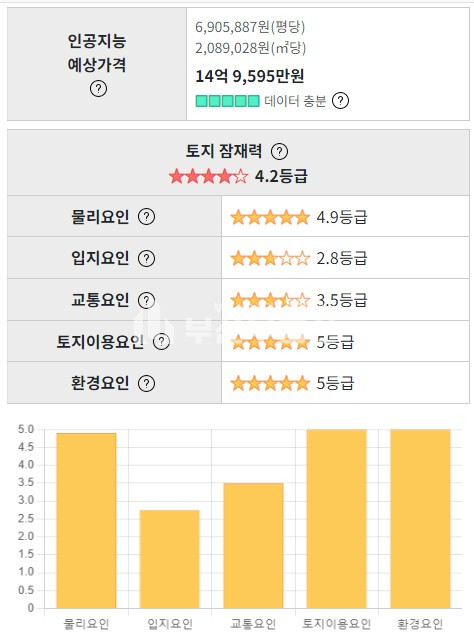The image size is (474, 639).
Task: Open help icon under 인공지능 예상가격
Action: [x=98, y=88]
